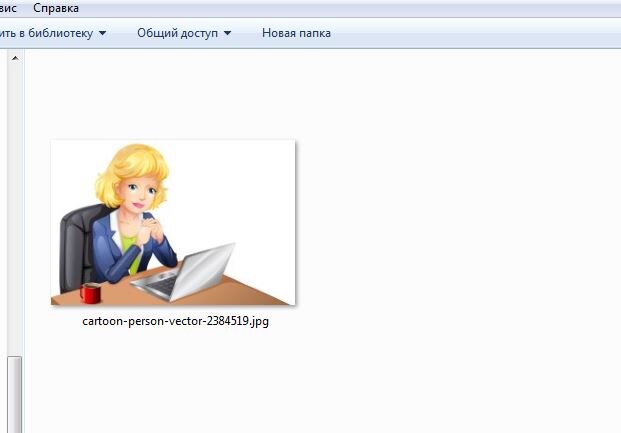Select the cartoon woman image thumbnail
The width and height of the screenshot is (621, 433).
click(x=173, y=222)
